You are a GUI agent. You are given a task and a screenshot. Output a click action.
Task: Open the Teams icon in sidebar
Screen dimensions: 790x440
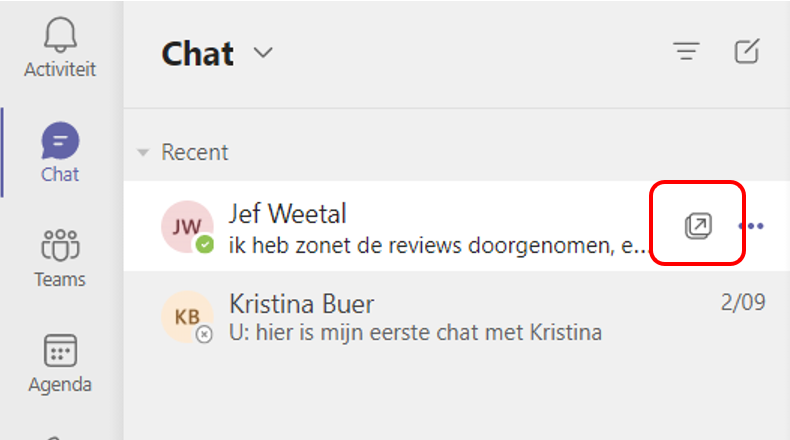[x=60, y=245]
